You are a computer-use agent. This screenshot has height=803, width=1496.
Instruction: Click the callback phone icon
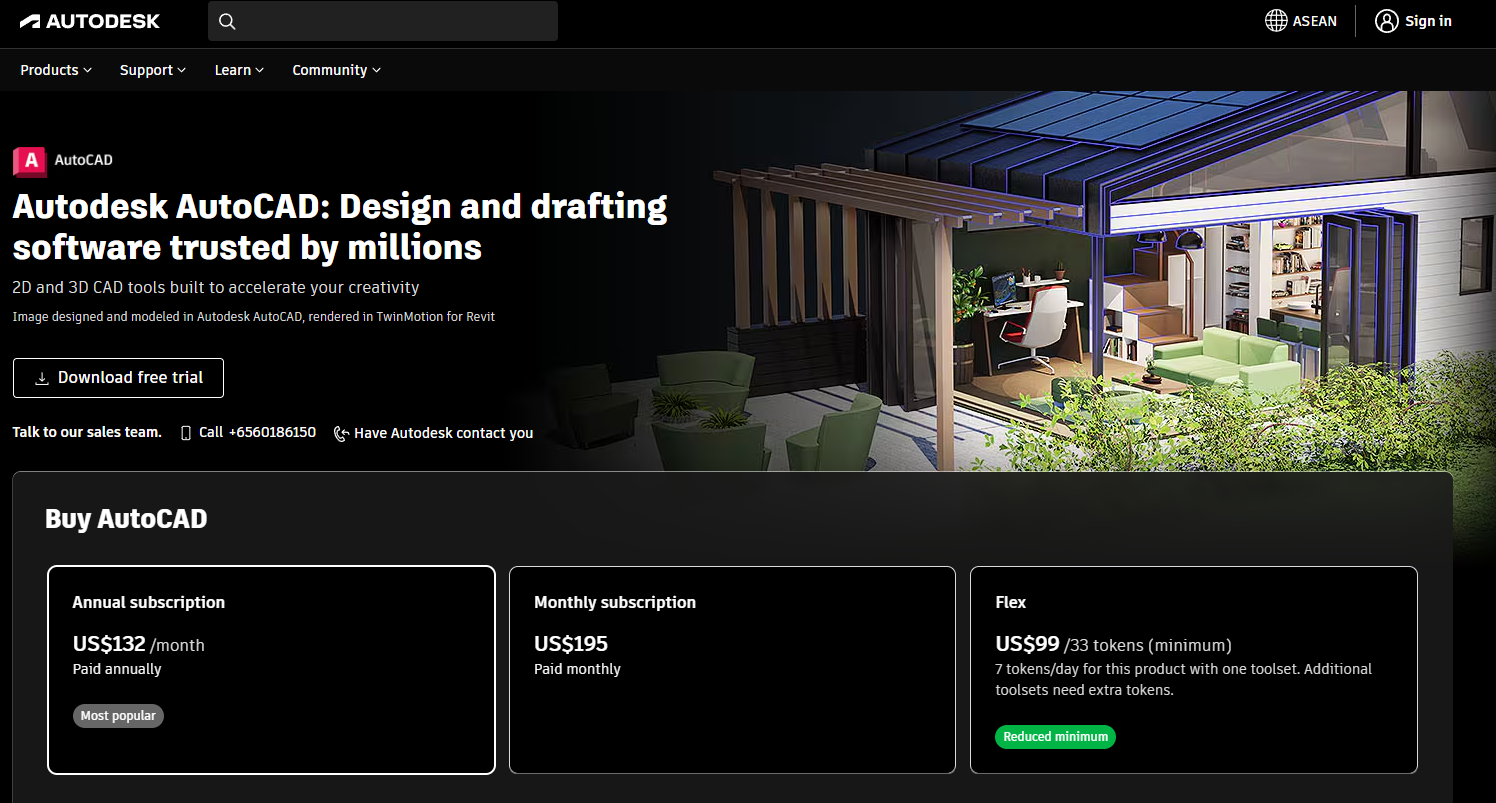(341, 433)
